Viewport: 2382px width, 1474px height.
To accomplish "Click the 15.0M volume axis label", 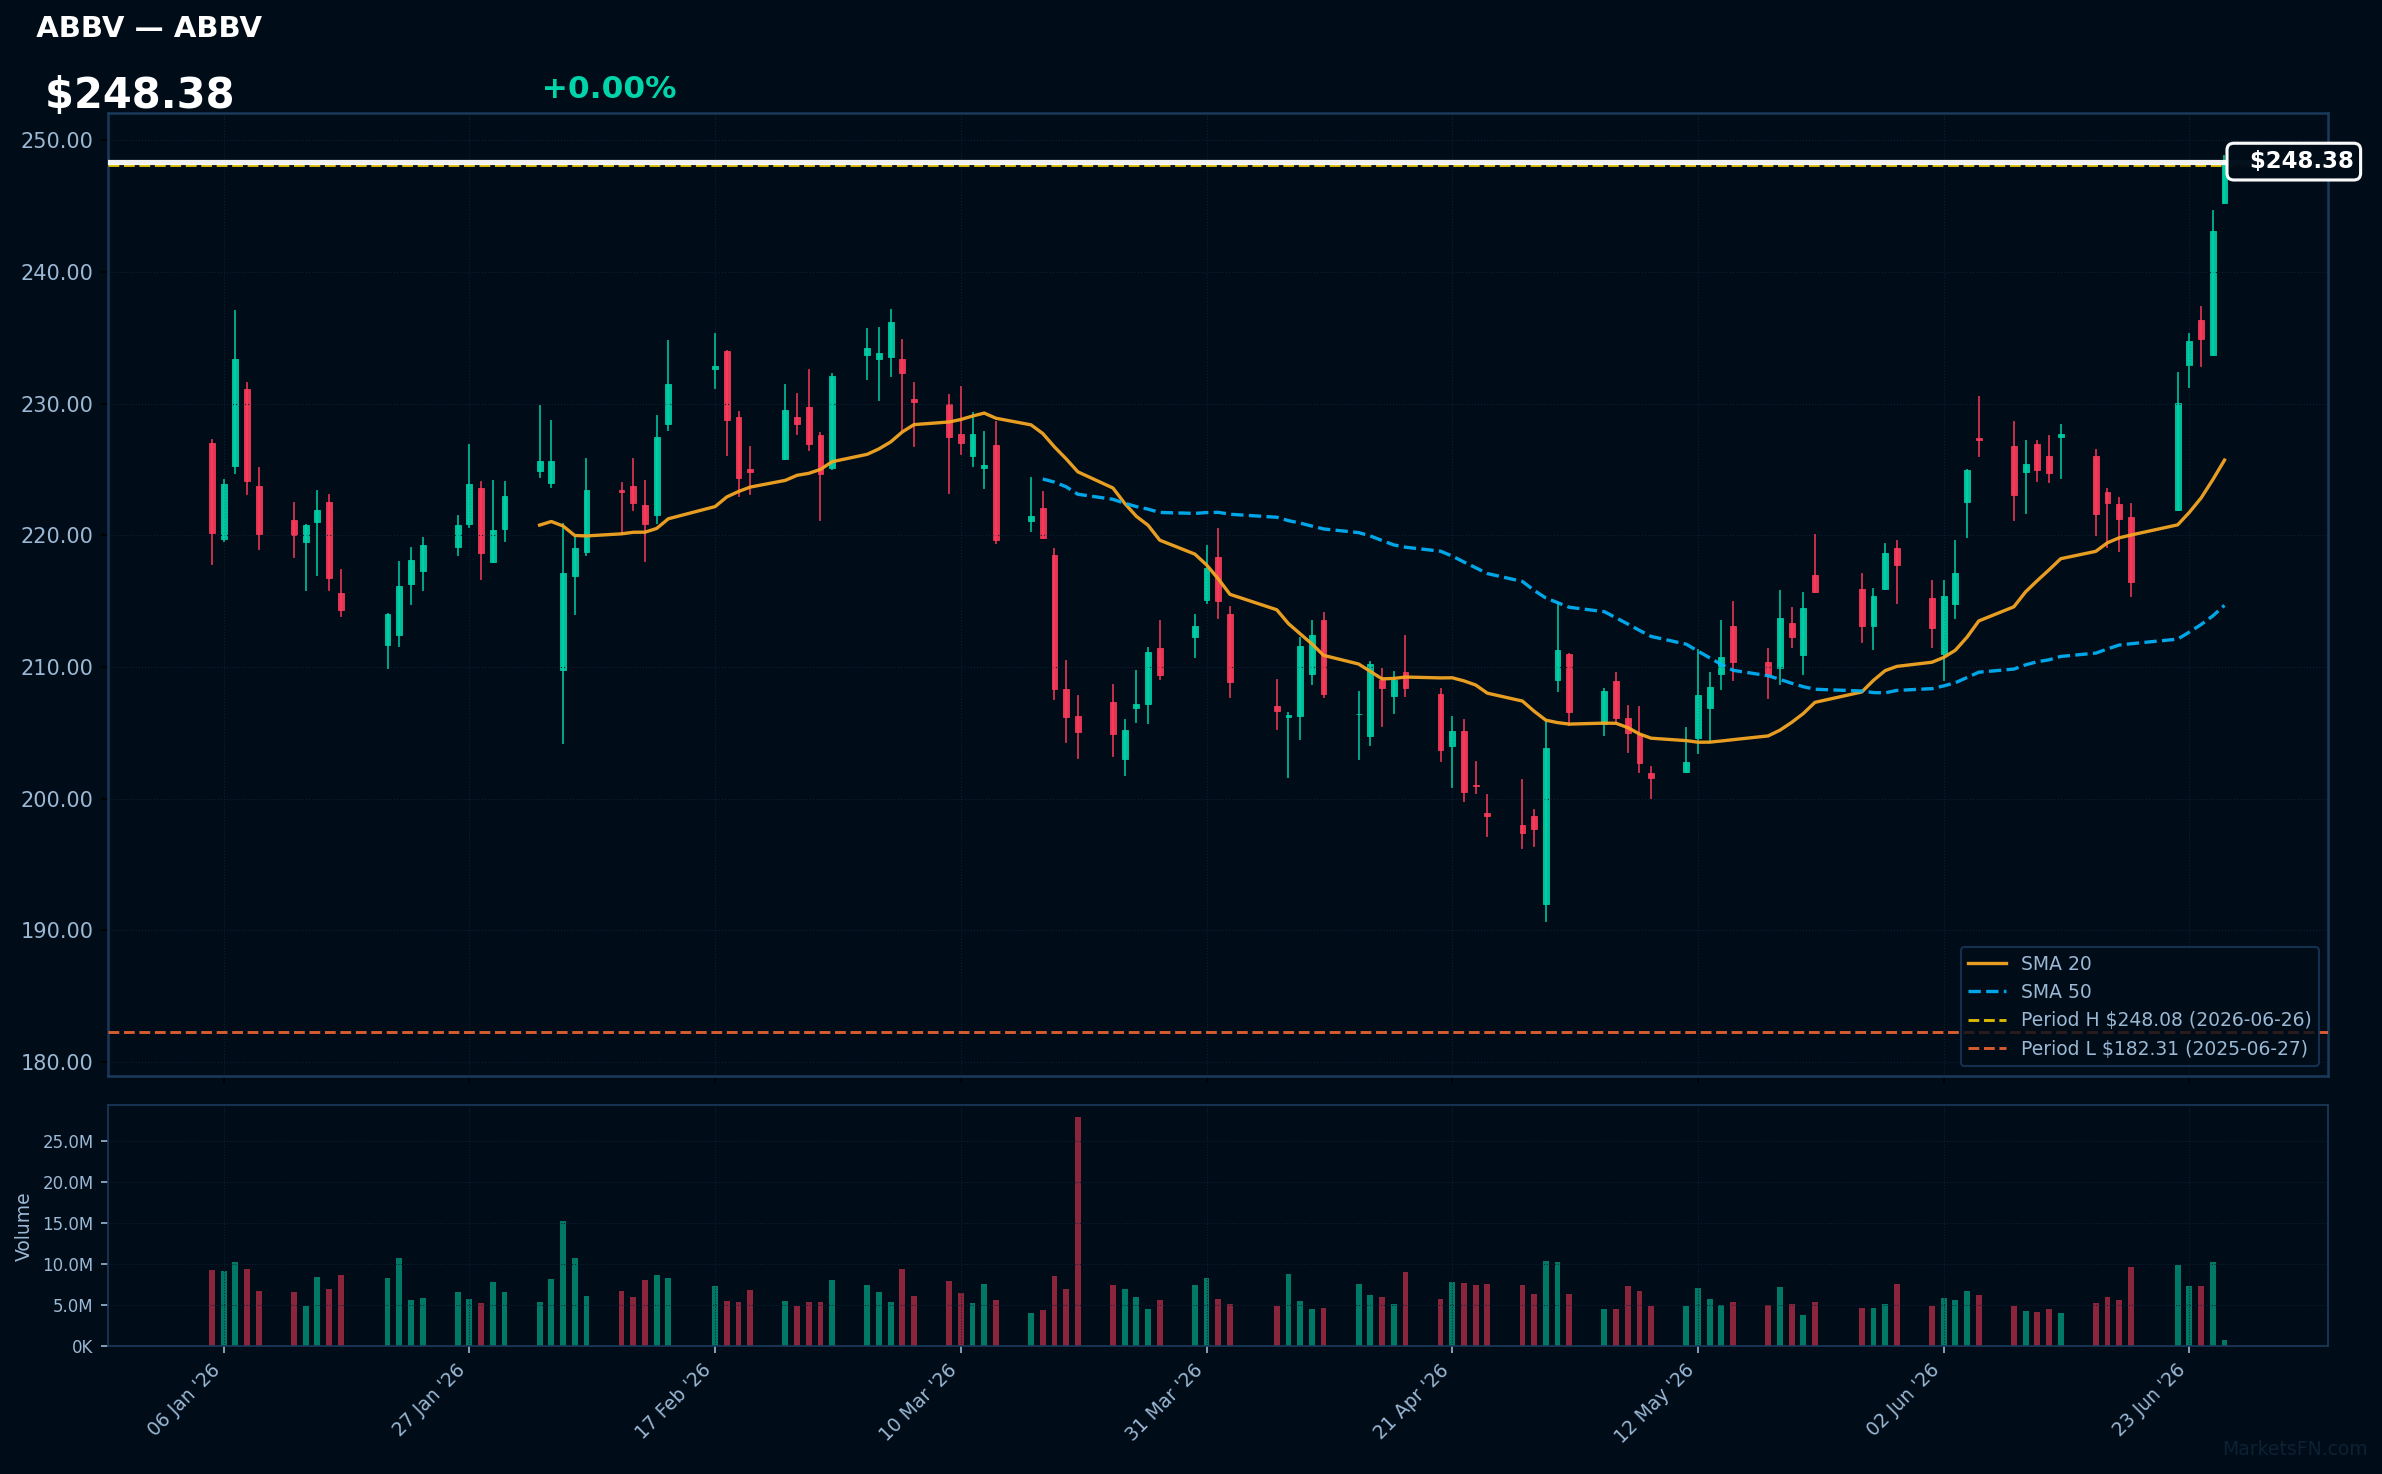I will click(68, 1223).
